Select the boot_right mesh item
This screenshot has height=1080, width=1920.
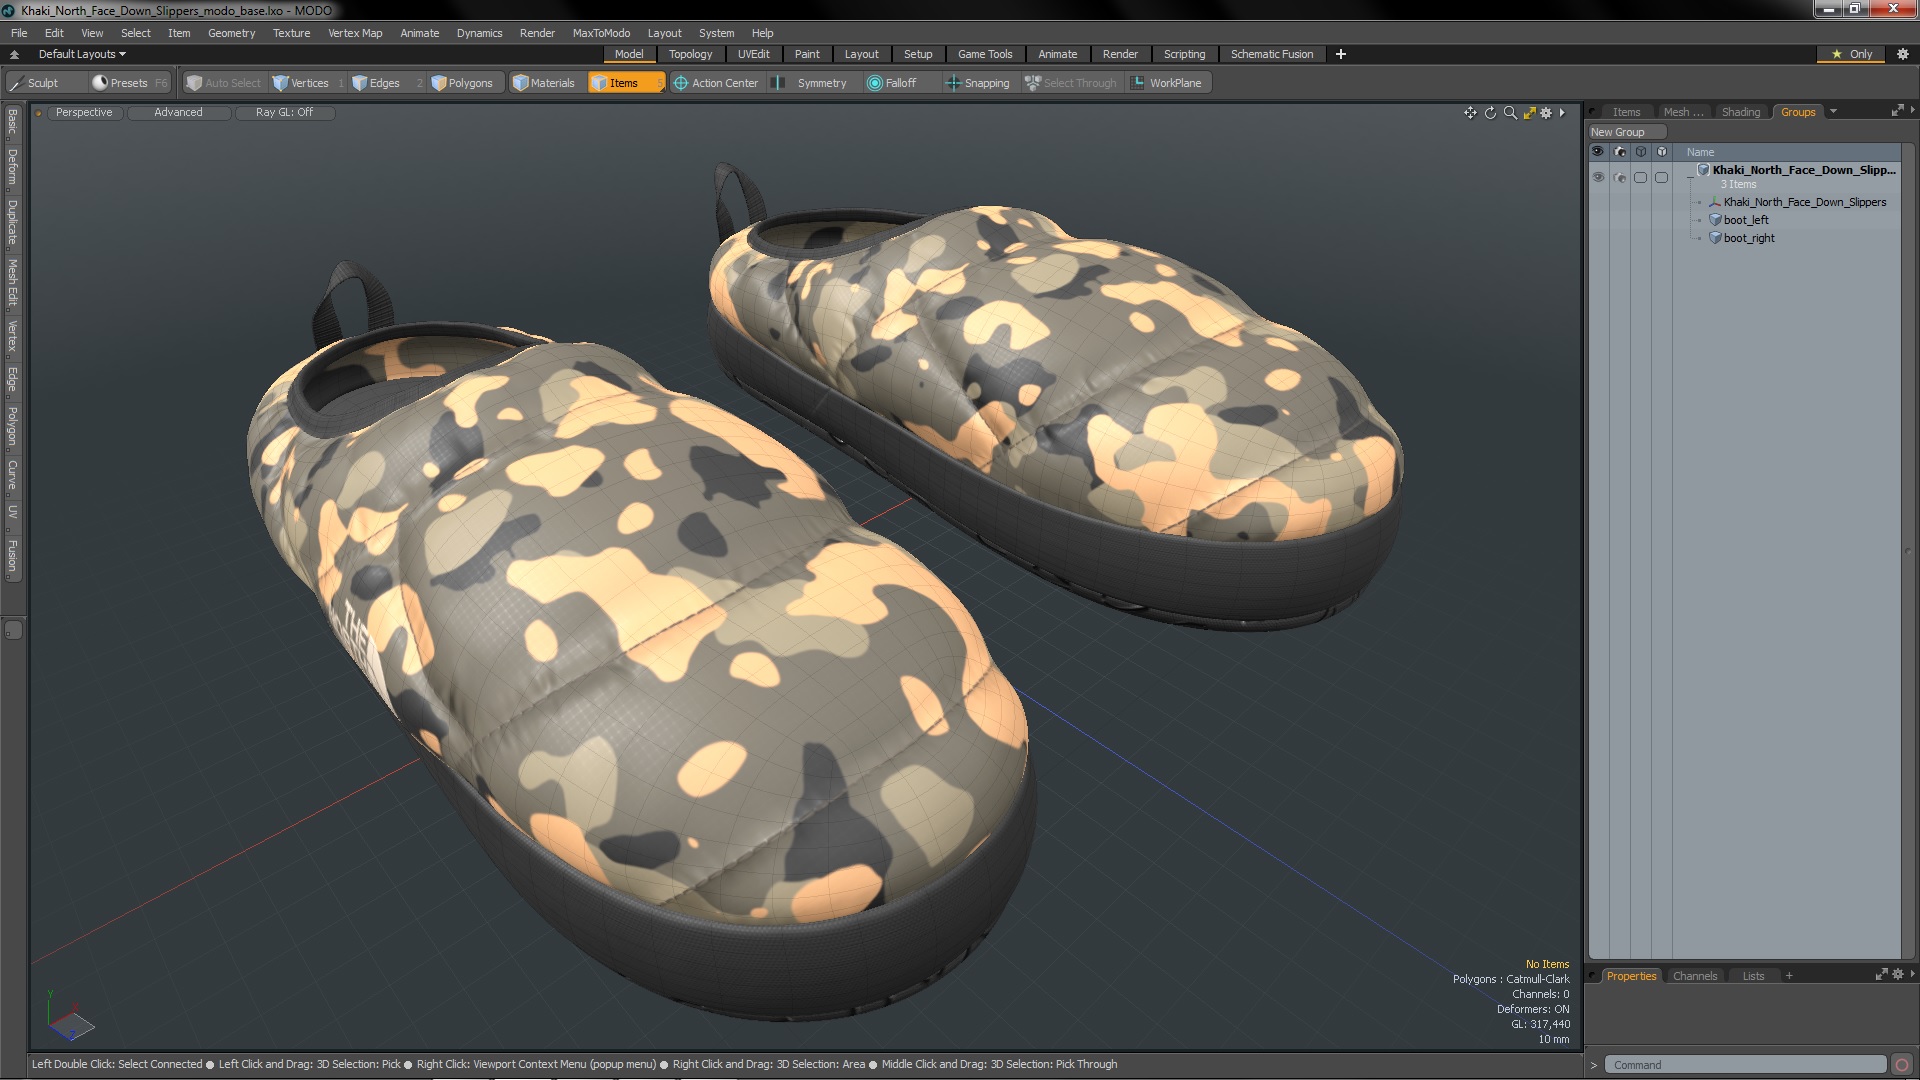click(x=1749, y=238)
